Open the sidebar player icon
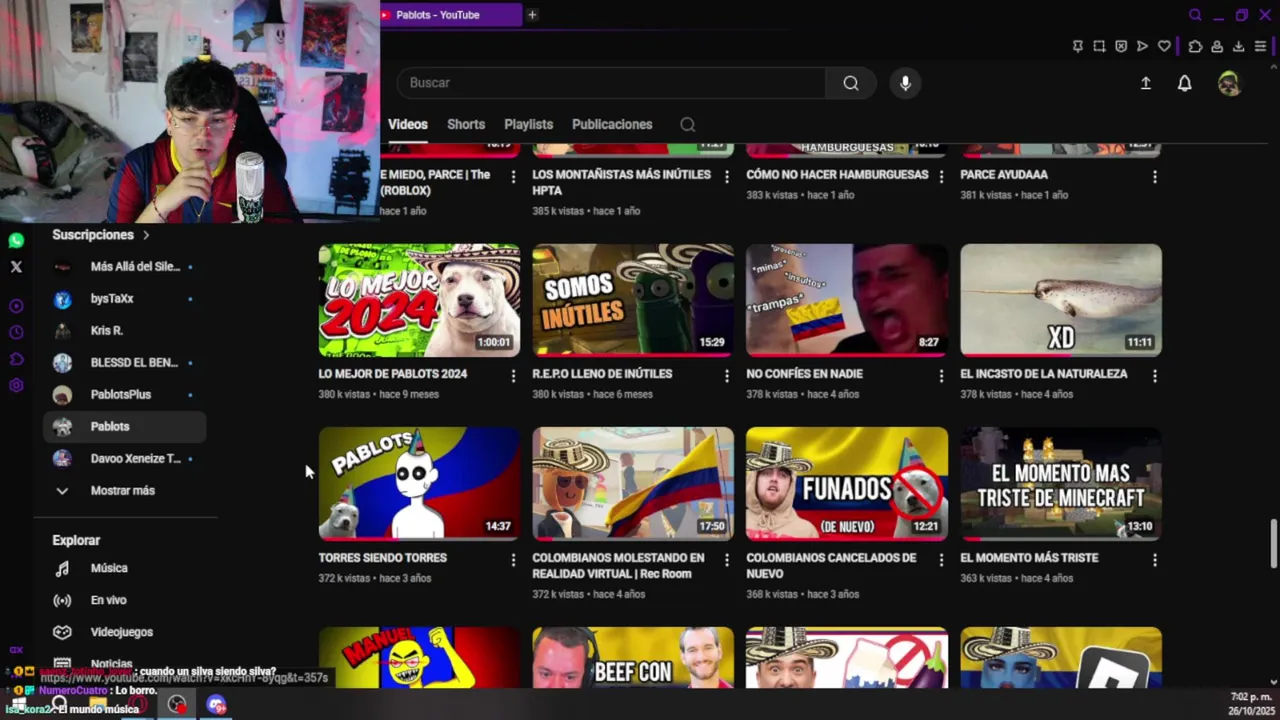The image size is (1280, 720). [16, 306]
